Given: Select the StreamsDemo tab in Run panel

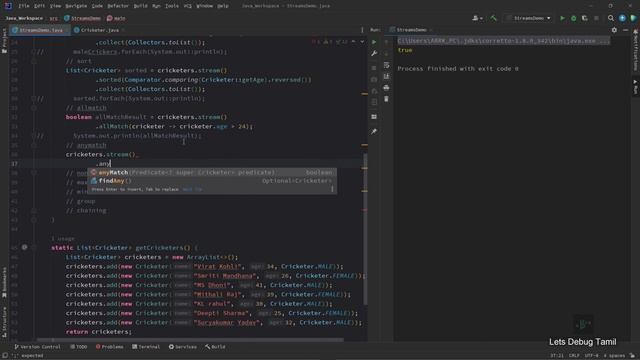Looking at the screenshot, I should tap(411, 30).
